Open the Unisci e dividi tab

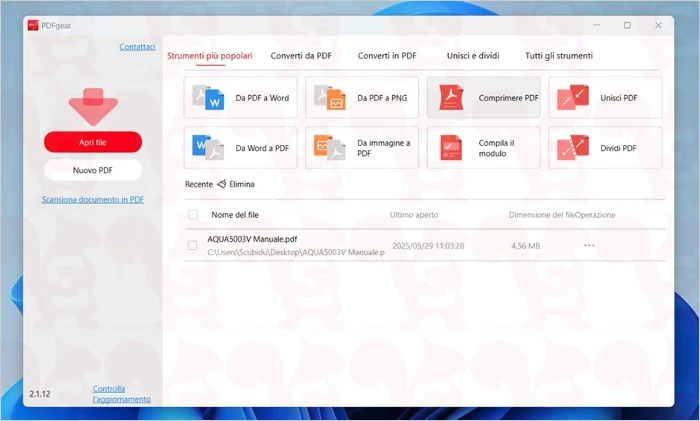pyautogui.click(x=473, y=56)
